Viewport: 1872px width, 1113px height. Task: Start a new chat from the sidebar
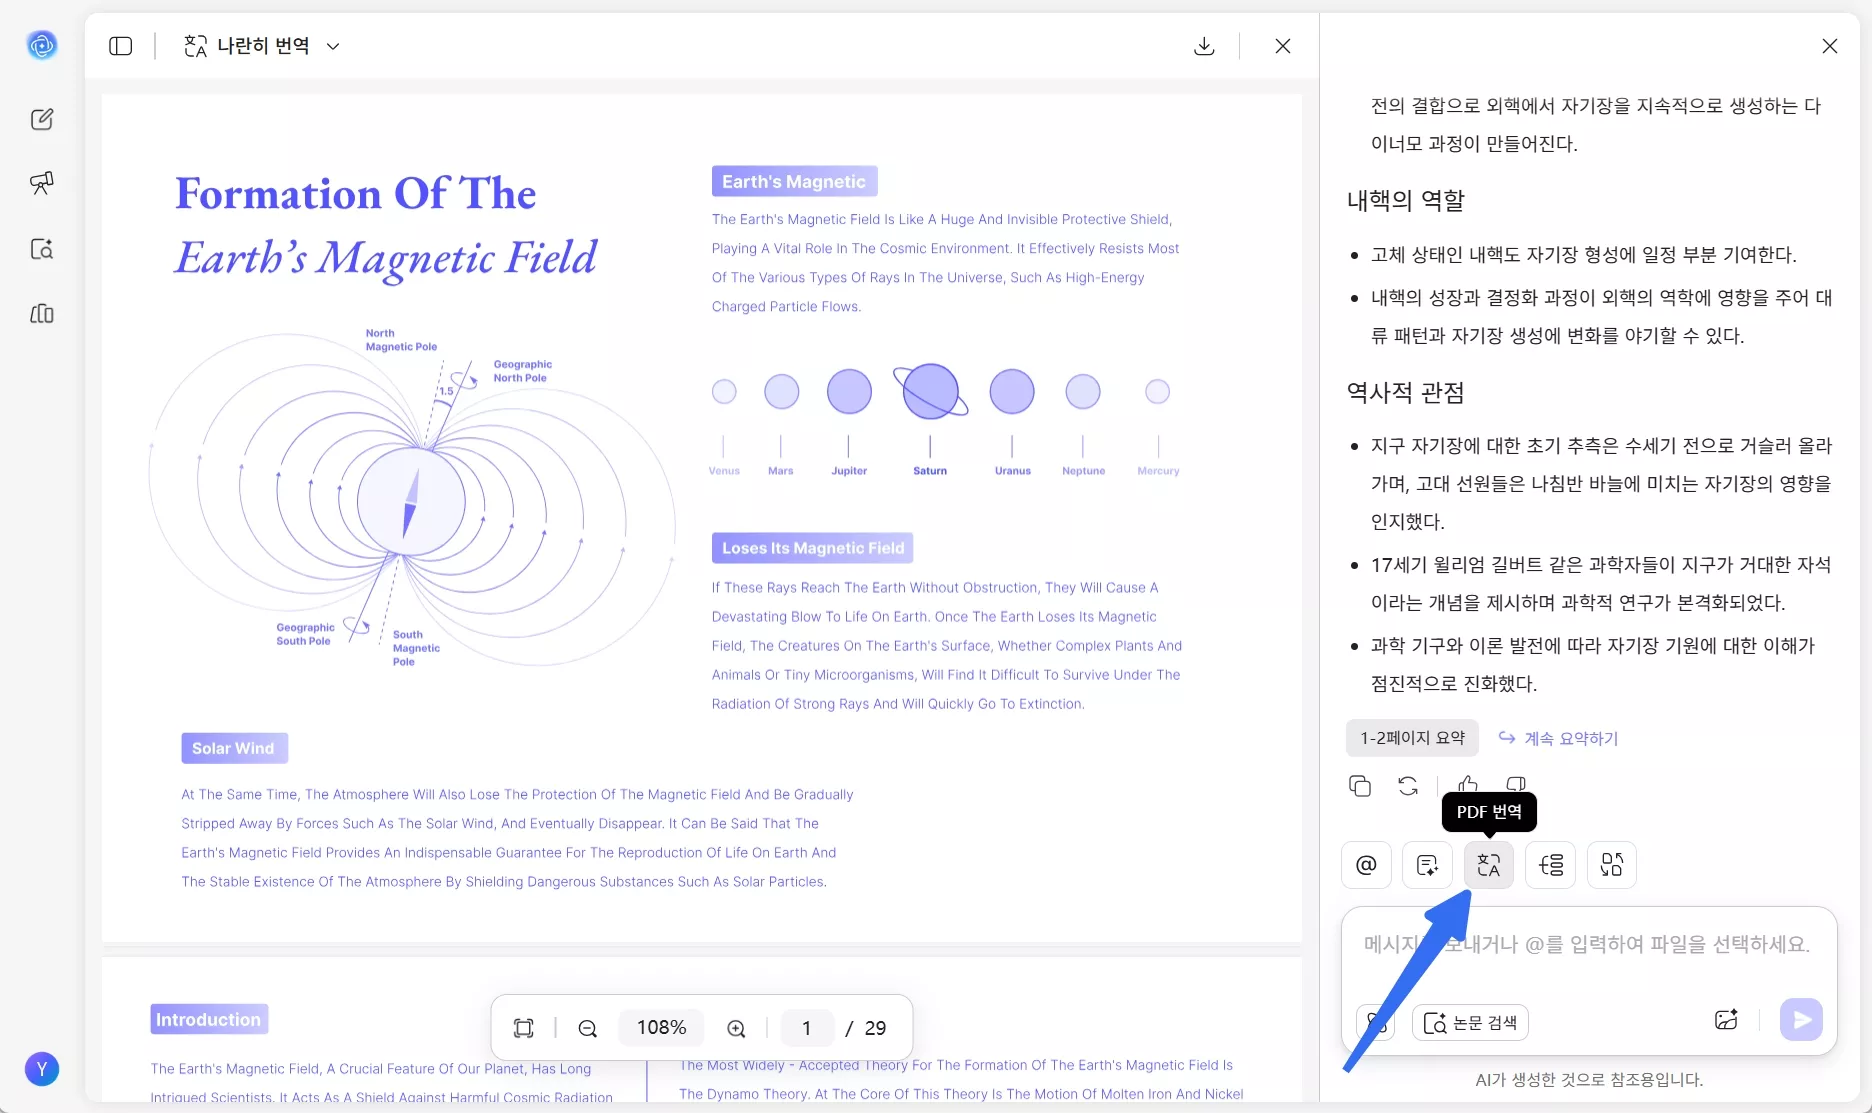42,119
